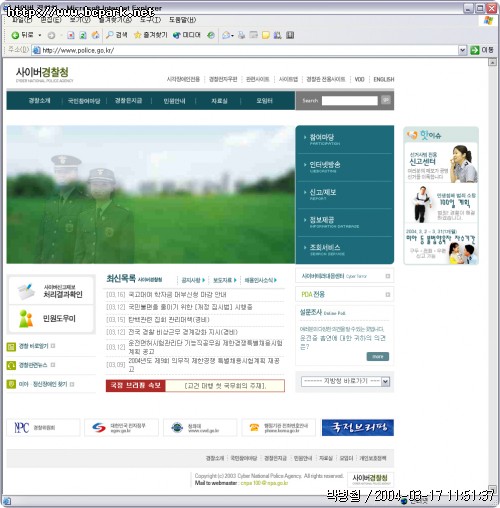Click green icon beside 미아·정신장애인 찾기
Image resolution: width=500 pixels, height=508 pixels.
coord(11,384)
